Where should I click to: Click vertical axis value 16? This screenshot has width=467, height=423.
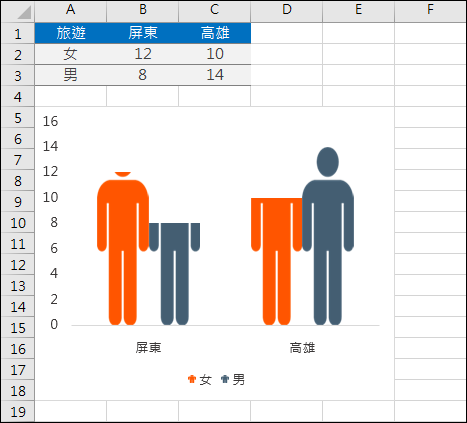(x=50, y=121)
